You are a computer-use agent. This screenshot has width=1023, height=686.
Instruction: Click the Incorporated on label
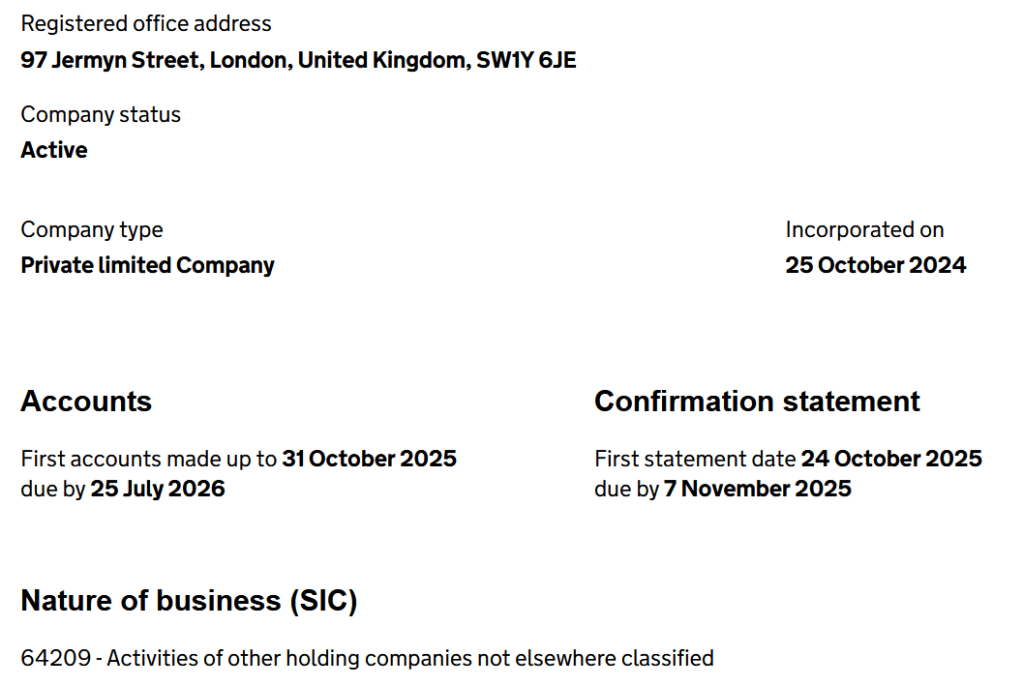[x=864, y=230]
